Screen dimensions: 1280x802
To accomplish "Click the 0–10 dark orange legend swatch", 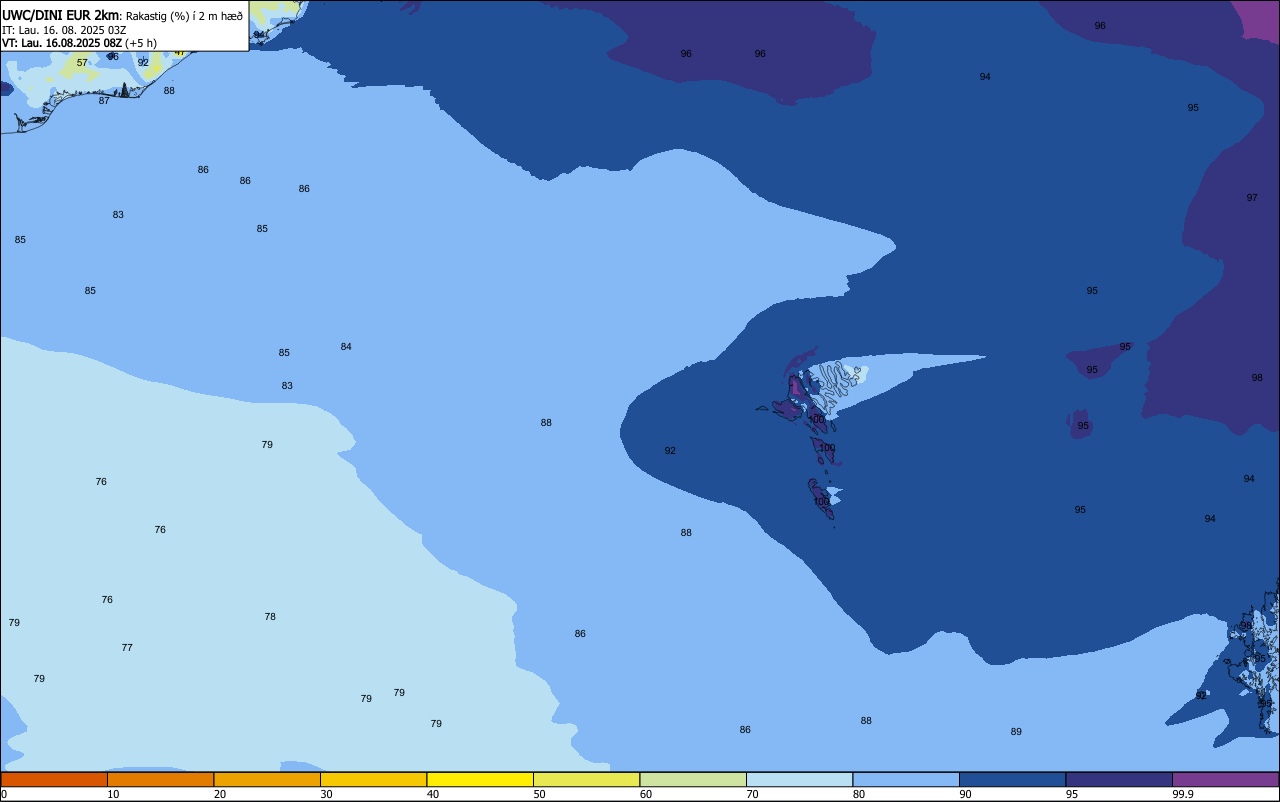I will 54,779.
